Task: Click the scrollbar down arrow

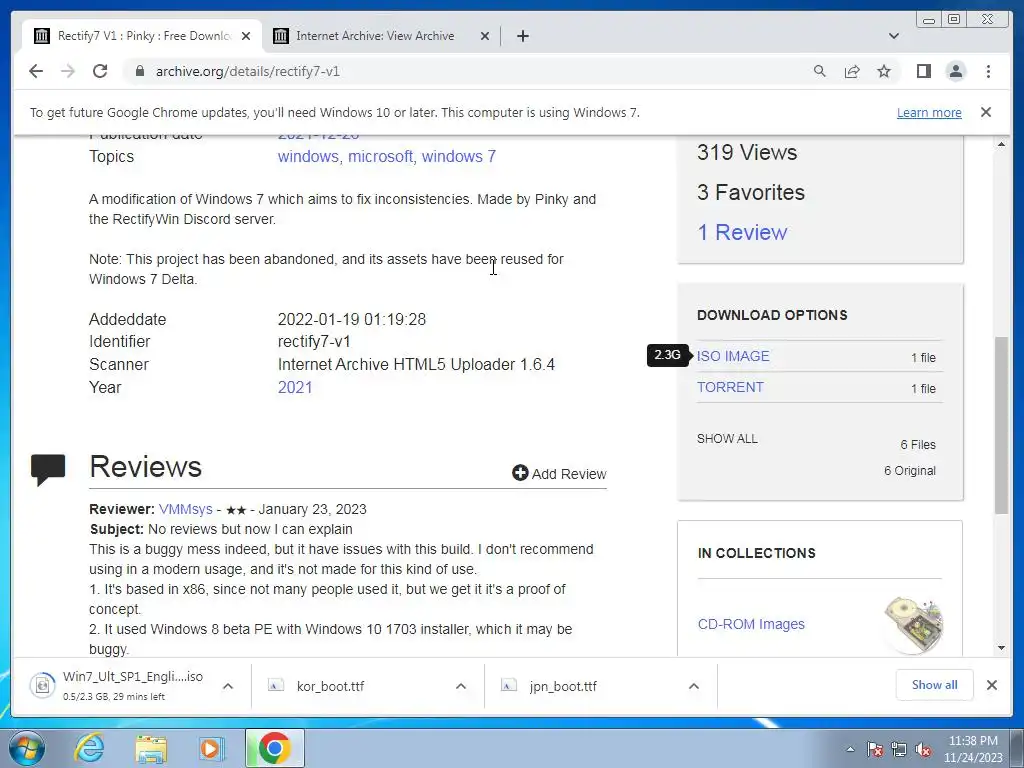Action: pyautogui.click(x=1001, y=648)
